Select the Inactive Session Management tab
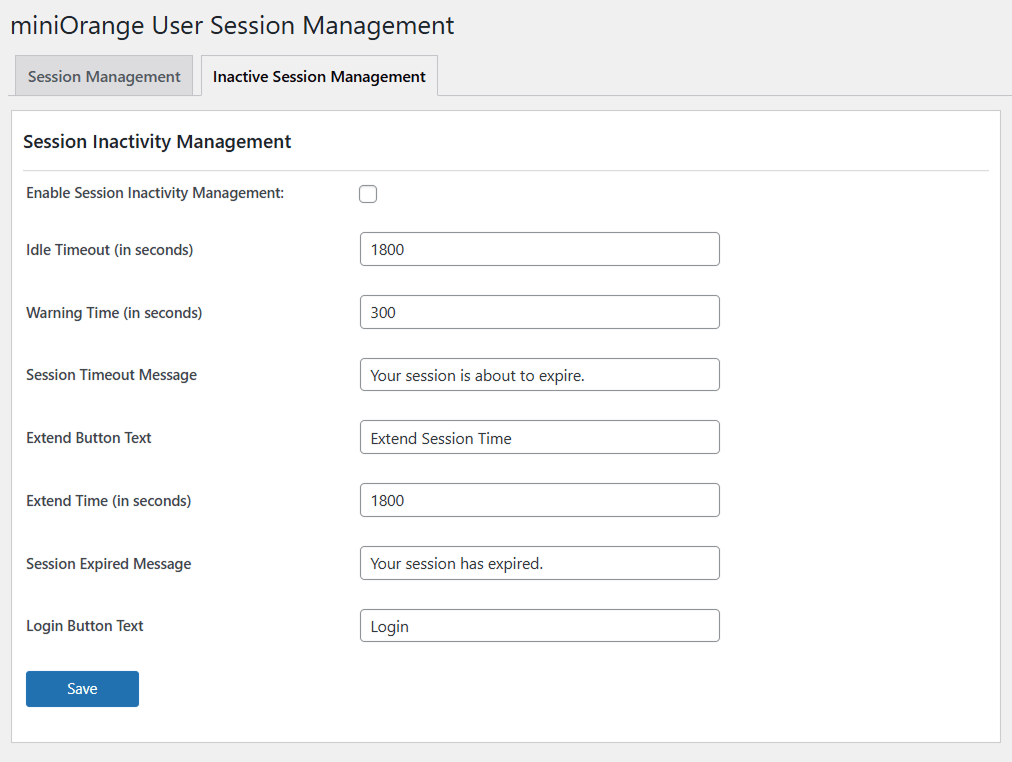Image resolution: width=1012 pixels, height=762 pixels. click(x=319, y=76)
